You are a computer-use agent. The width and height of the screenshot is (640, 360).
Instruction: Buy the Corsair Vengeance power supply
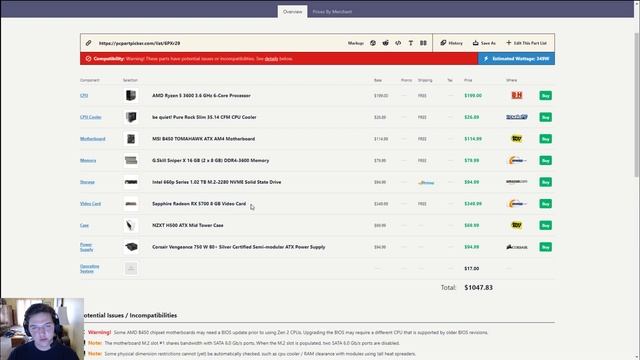[546, 247]
